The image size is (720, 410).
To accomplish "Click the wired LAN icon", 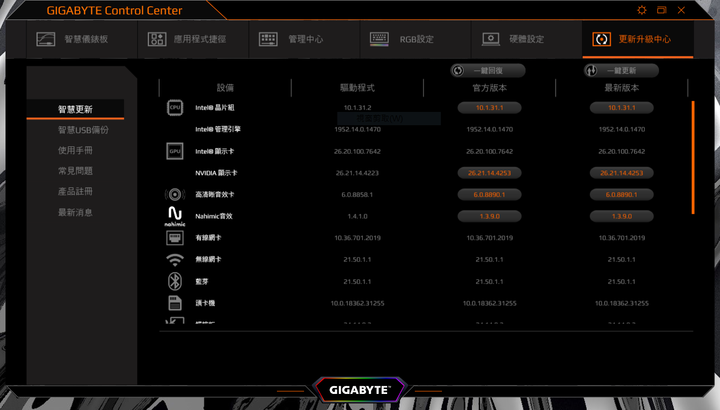I will 175,238.
